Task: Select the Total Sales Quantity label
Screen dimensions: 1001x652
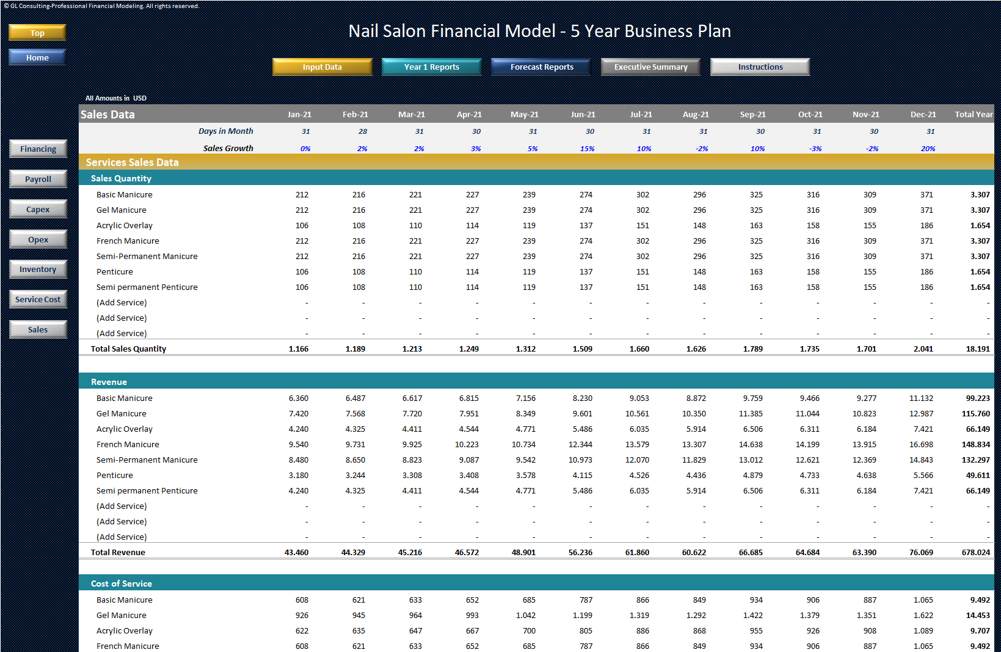Action: (x=128, y=349)
